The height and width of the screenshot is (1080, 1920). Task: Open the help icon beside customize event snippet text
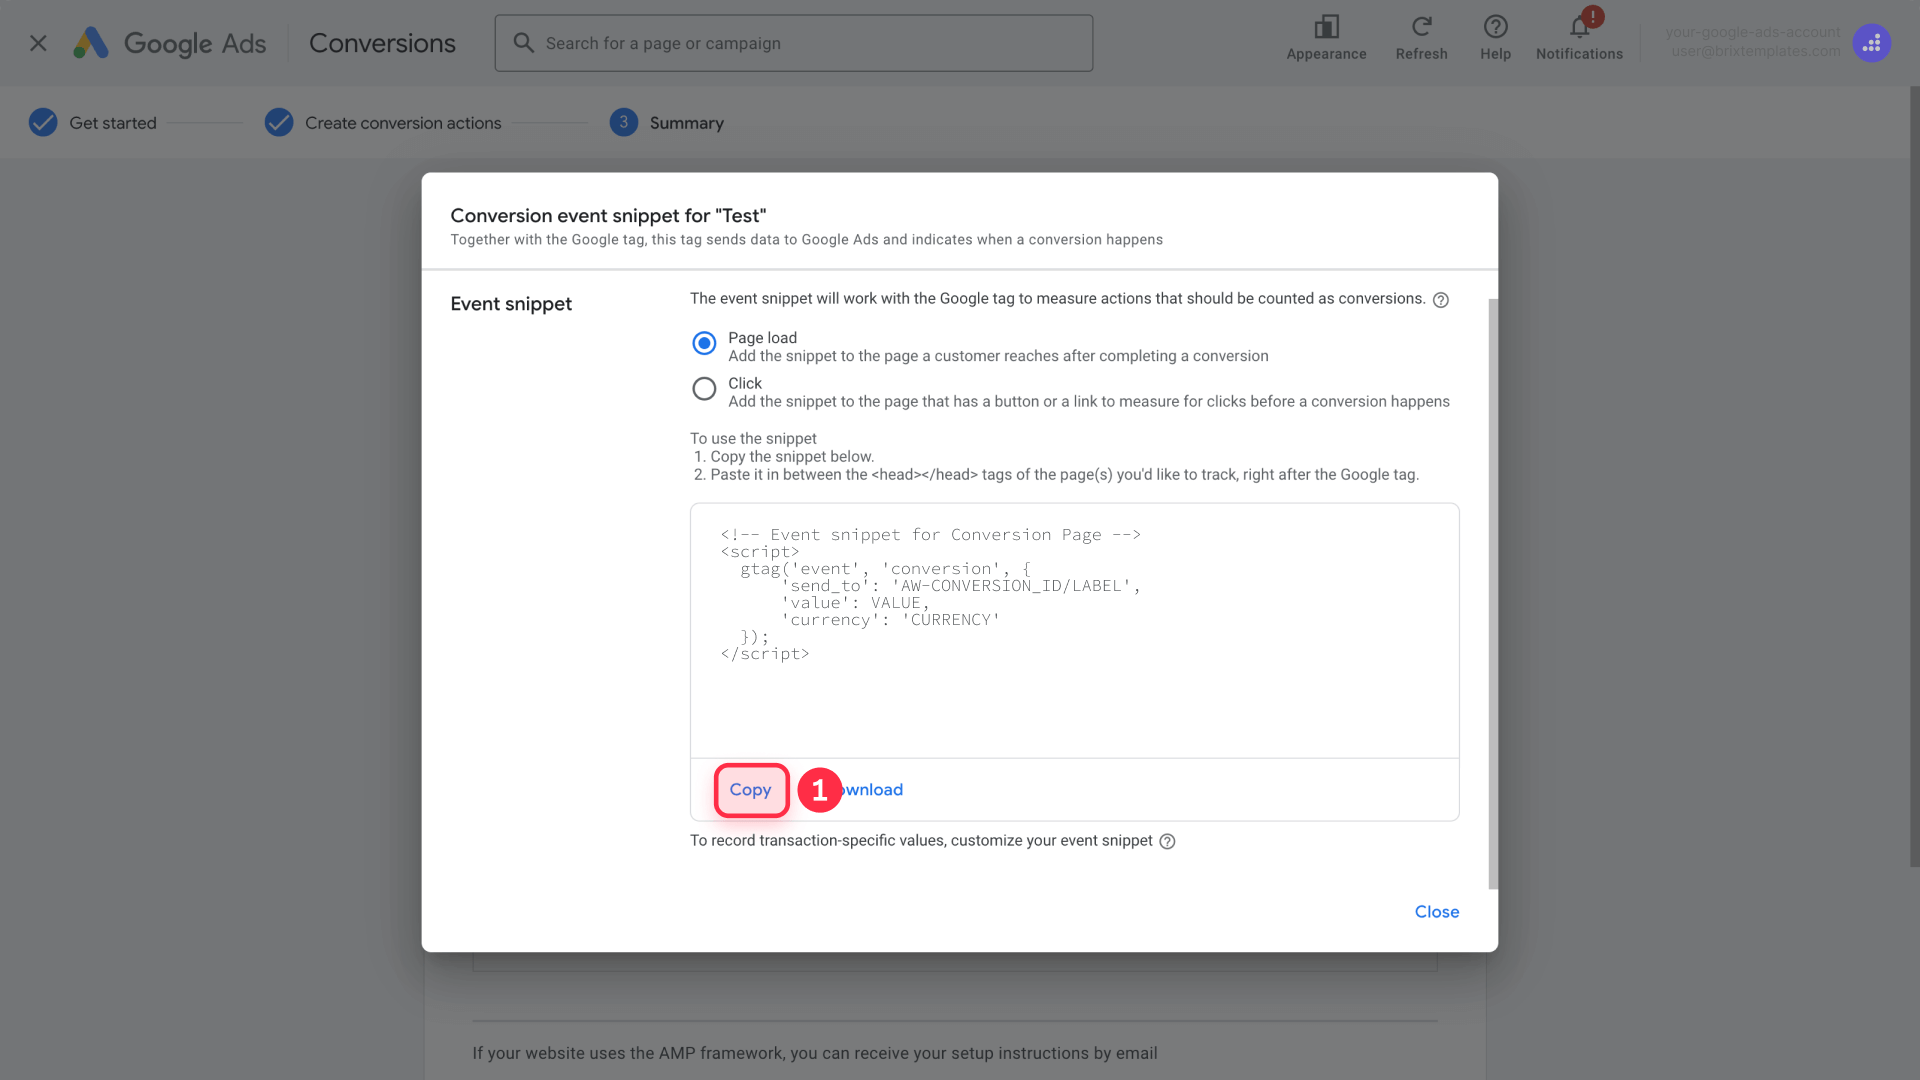coord(1167,841)
